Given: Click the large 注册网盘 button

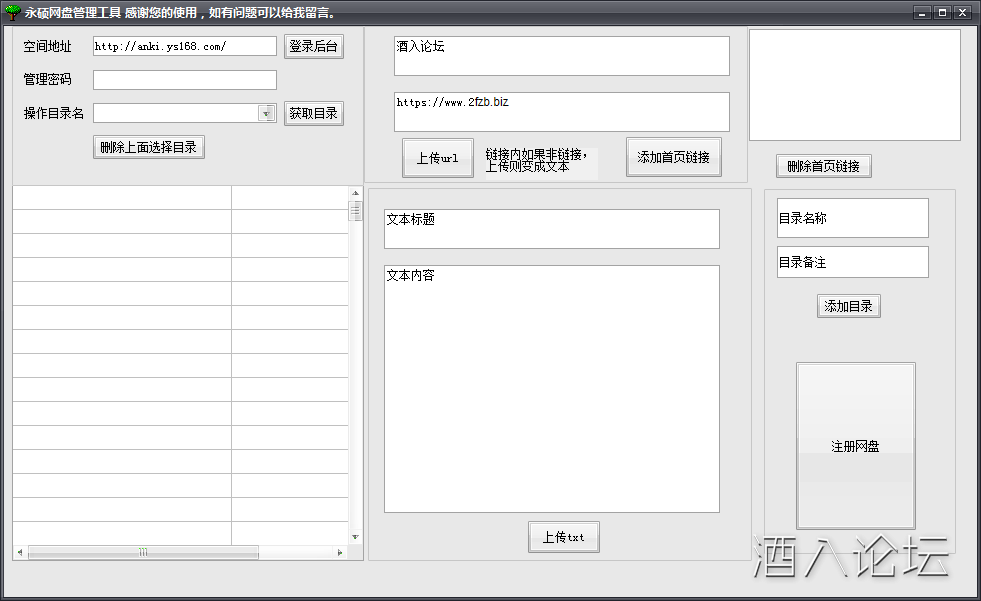Looking at the screenshot, I should click(x=855, y=446).
